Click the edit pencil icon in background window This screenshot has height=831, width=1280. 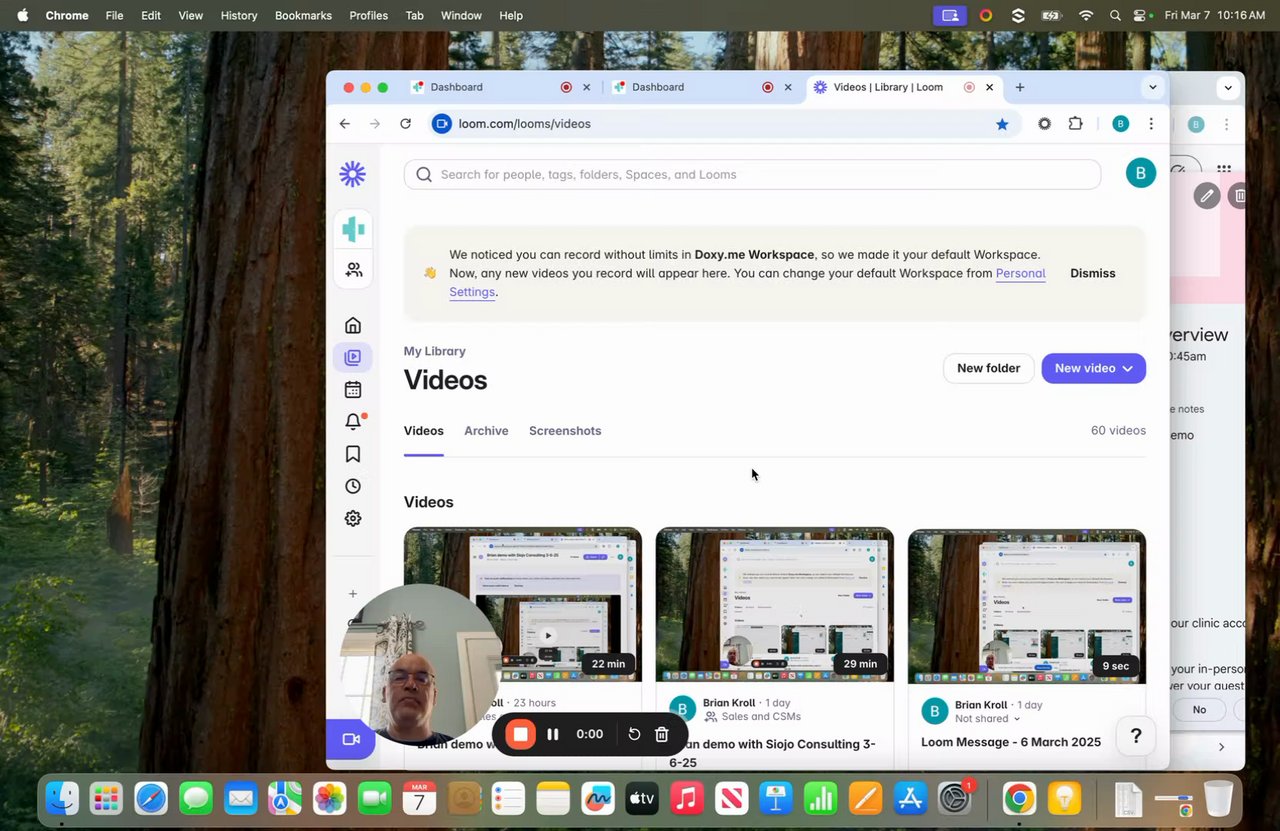click(1207, 196)
